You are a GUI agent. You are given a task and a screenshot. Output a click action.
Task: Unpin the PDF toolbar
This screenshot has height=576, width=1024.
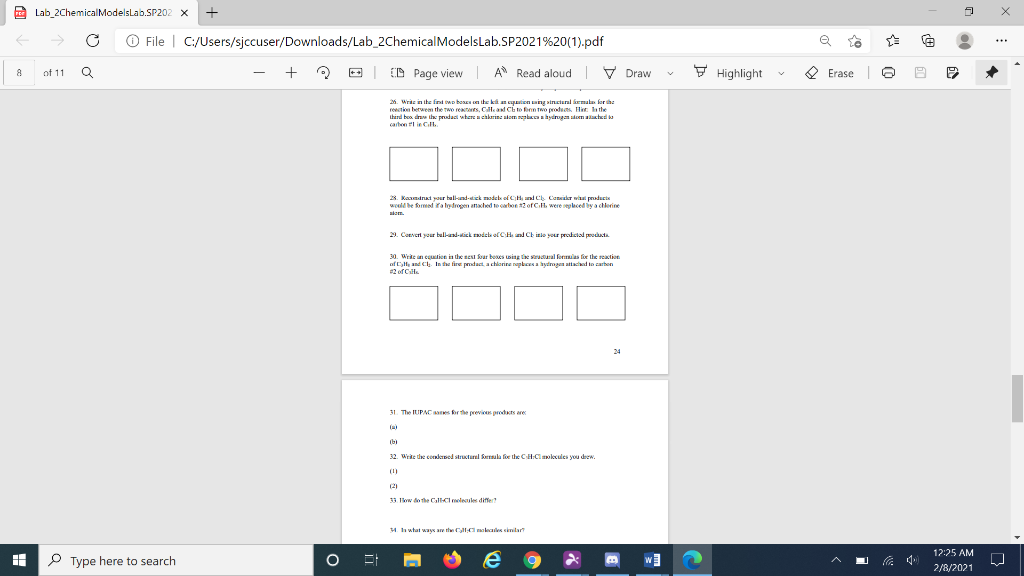tap(991, 72)
